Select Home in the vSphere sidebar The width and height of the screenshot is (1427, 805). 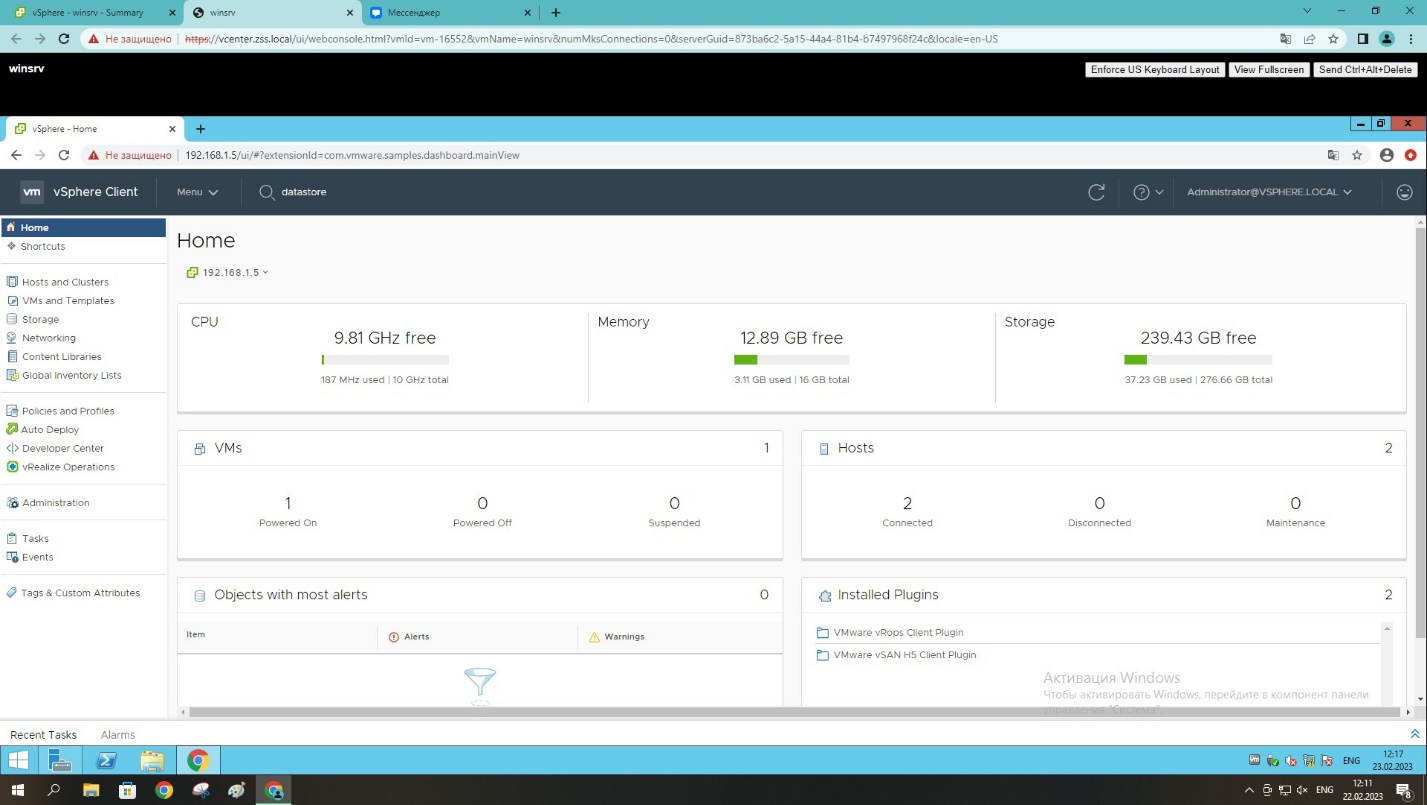tap(83, 228)
